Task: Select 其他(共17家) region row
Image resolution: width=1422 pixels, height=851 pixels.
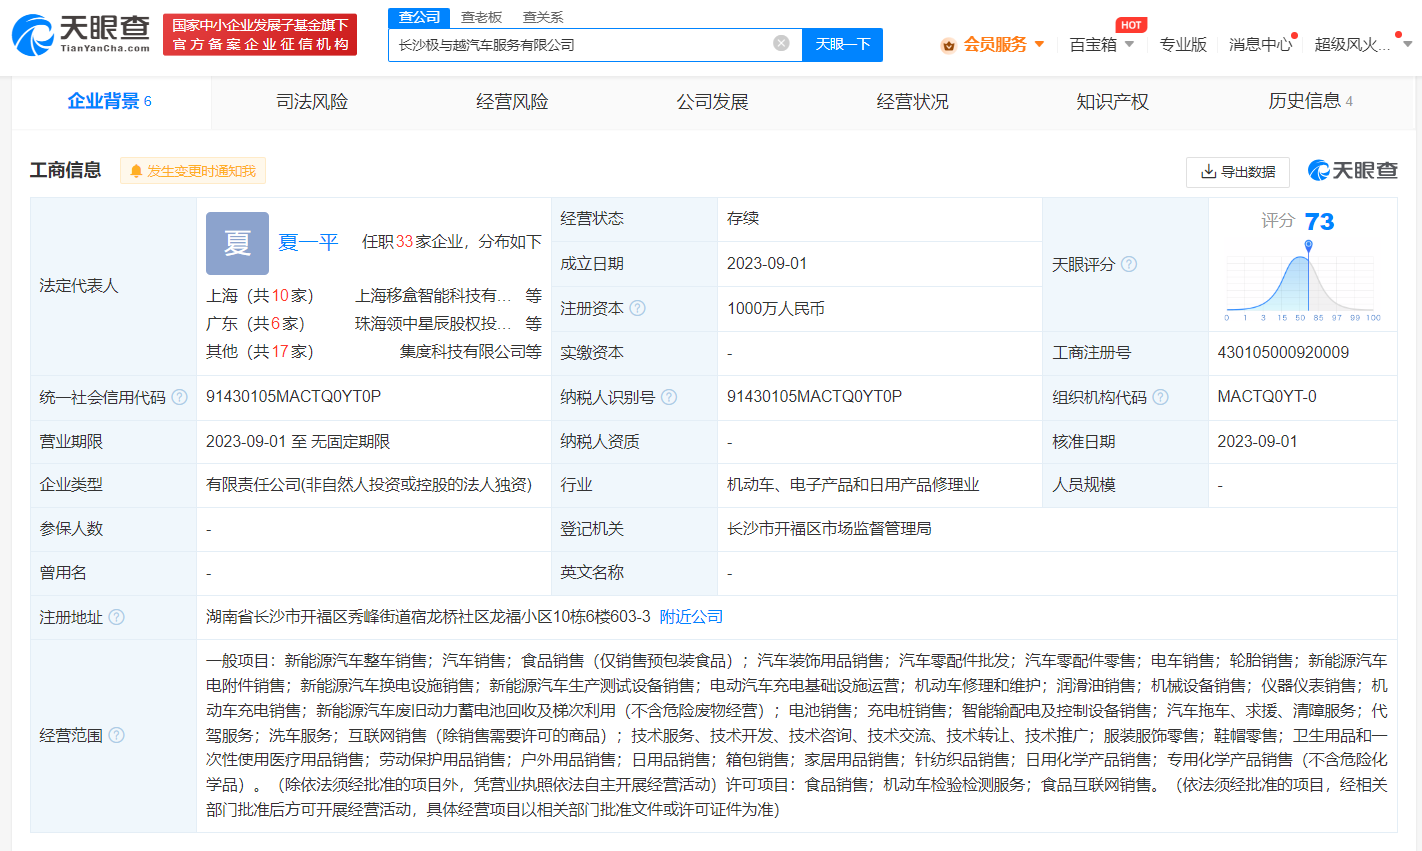Action: [260, 352]
